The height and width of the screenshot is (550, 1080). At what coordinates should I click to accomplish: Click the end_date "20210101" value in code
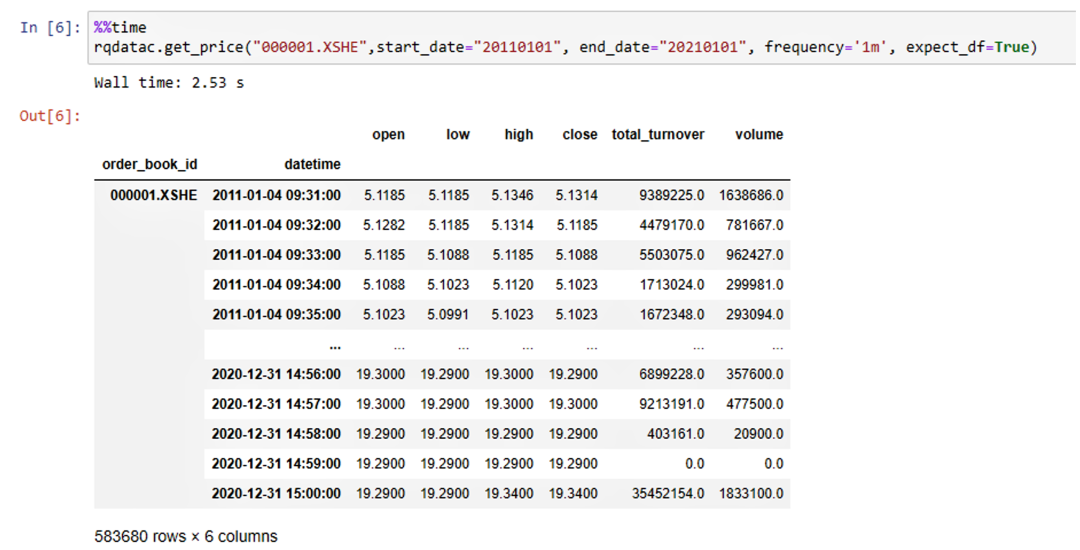(701, 47)
